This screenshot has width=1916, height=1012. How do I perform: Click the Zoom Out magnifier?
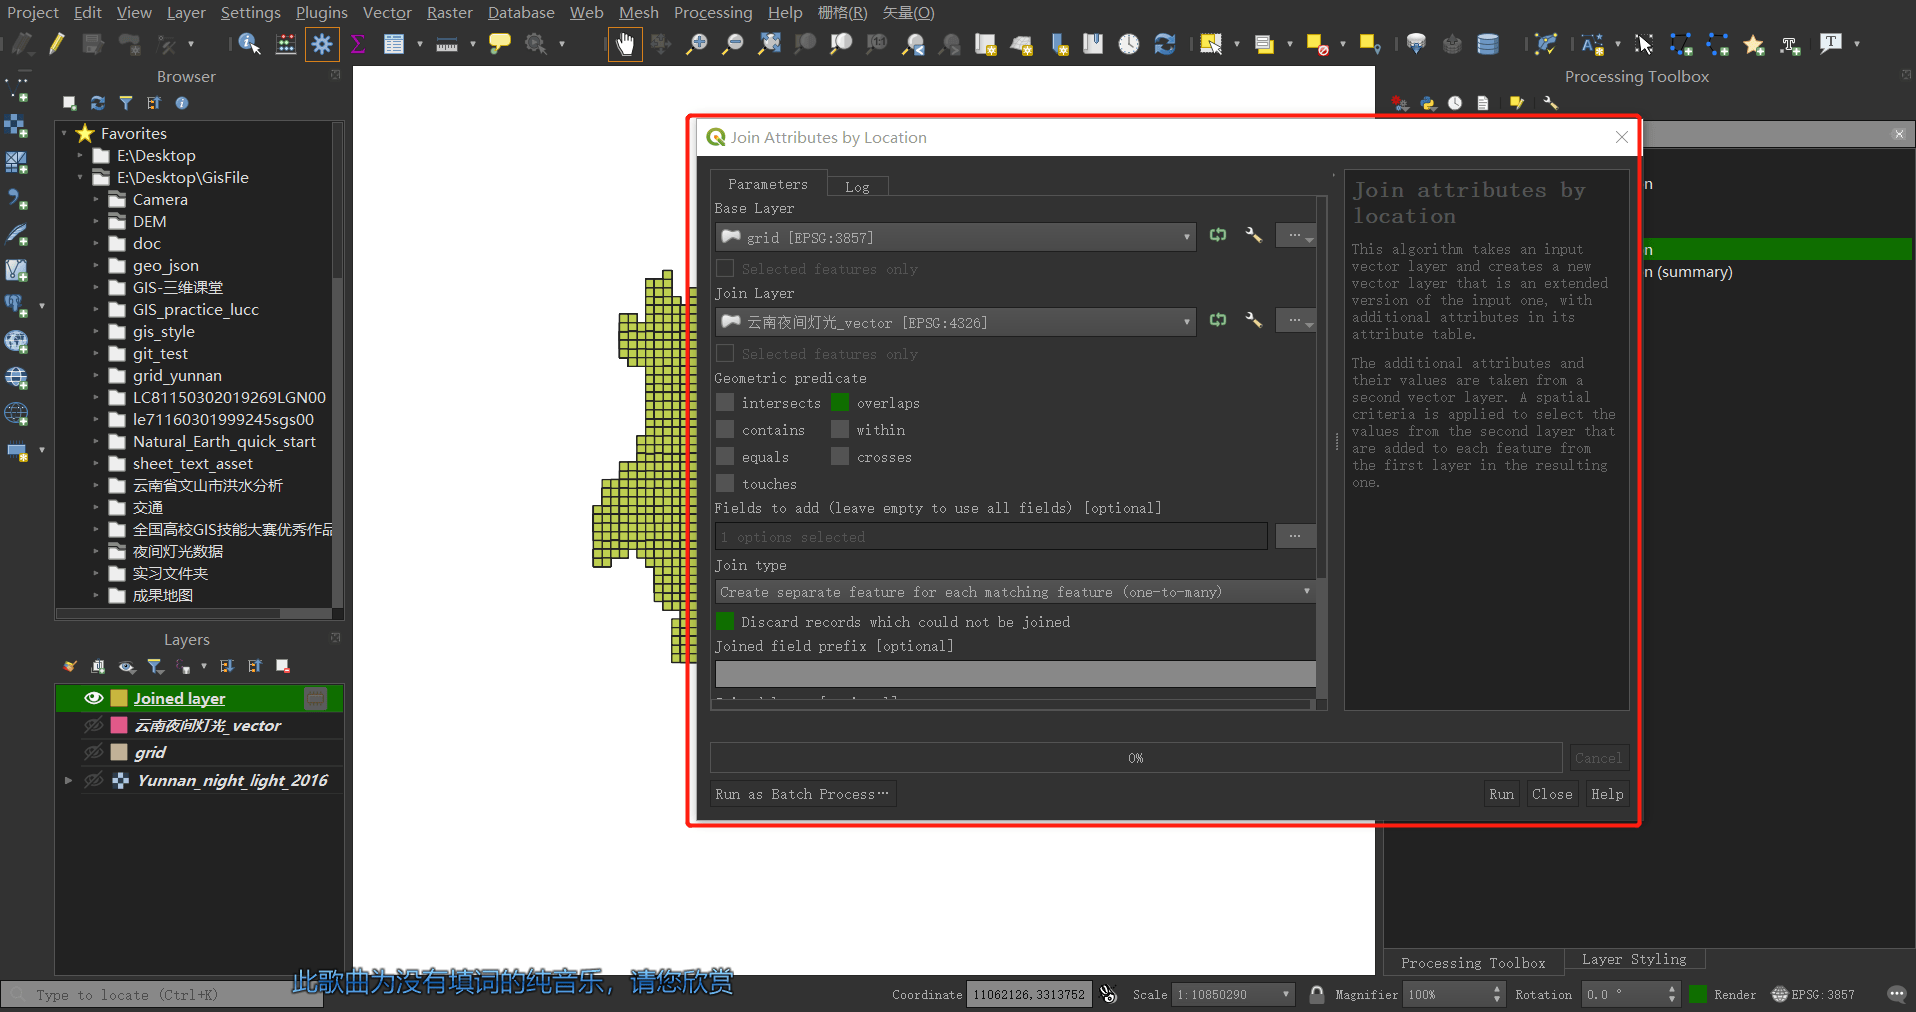(x=733, y=44)
